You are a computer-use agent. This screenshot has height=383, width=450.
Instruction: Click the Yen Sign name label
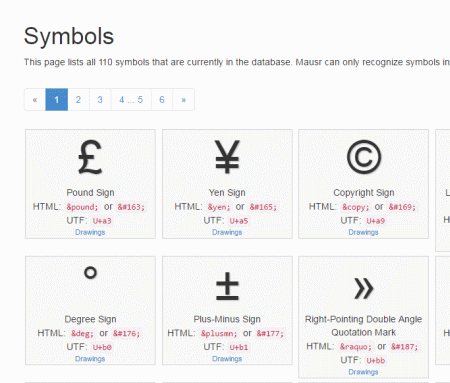click(227, 193)
